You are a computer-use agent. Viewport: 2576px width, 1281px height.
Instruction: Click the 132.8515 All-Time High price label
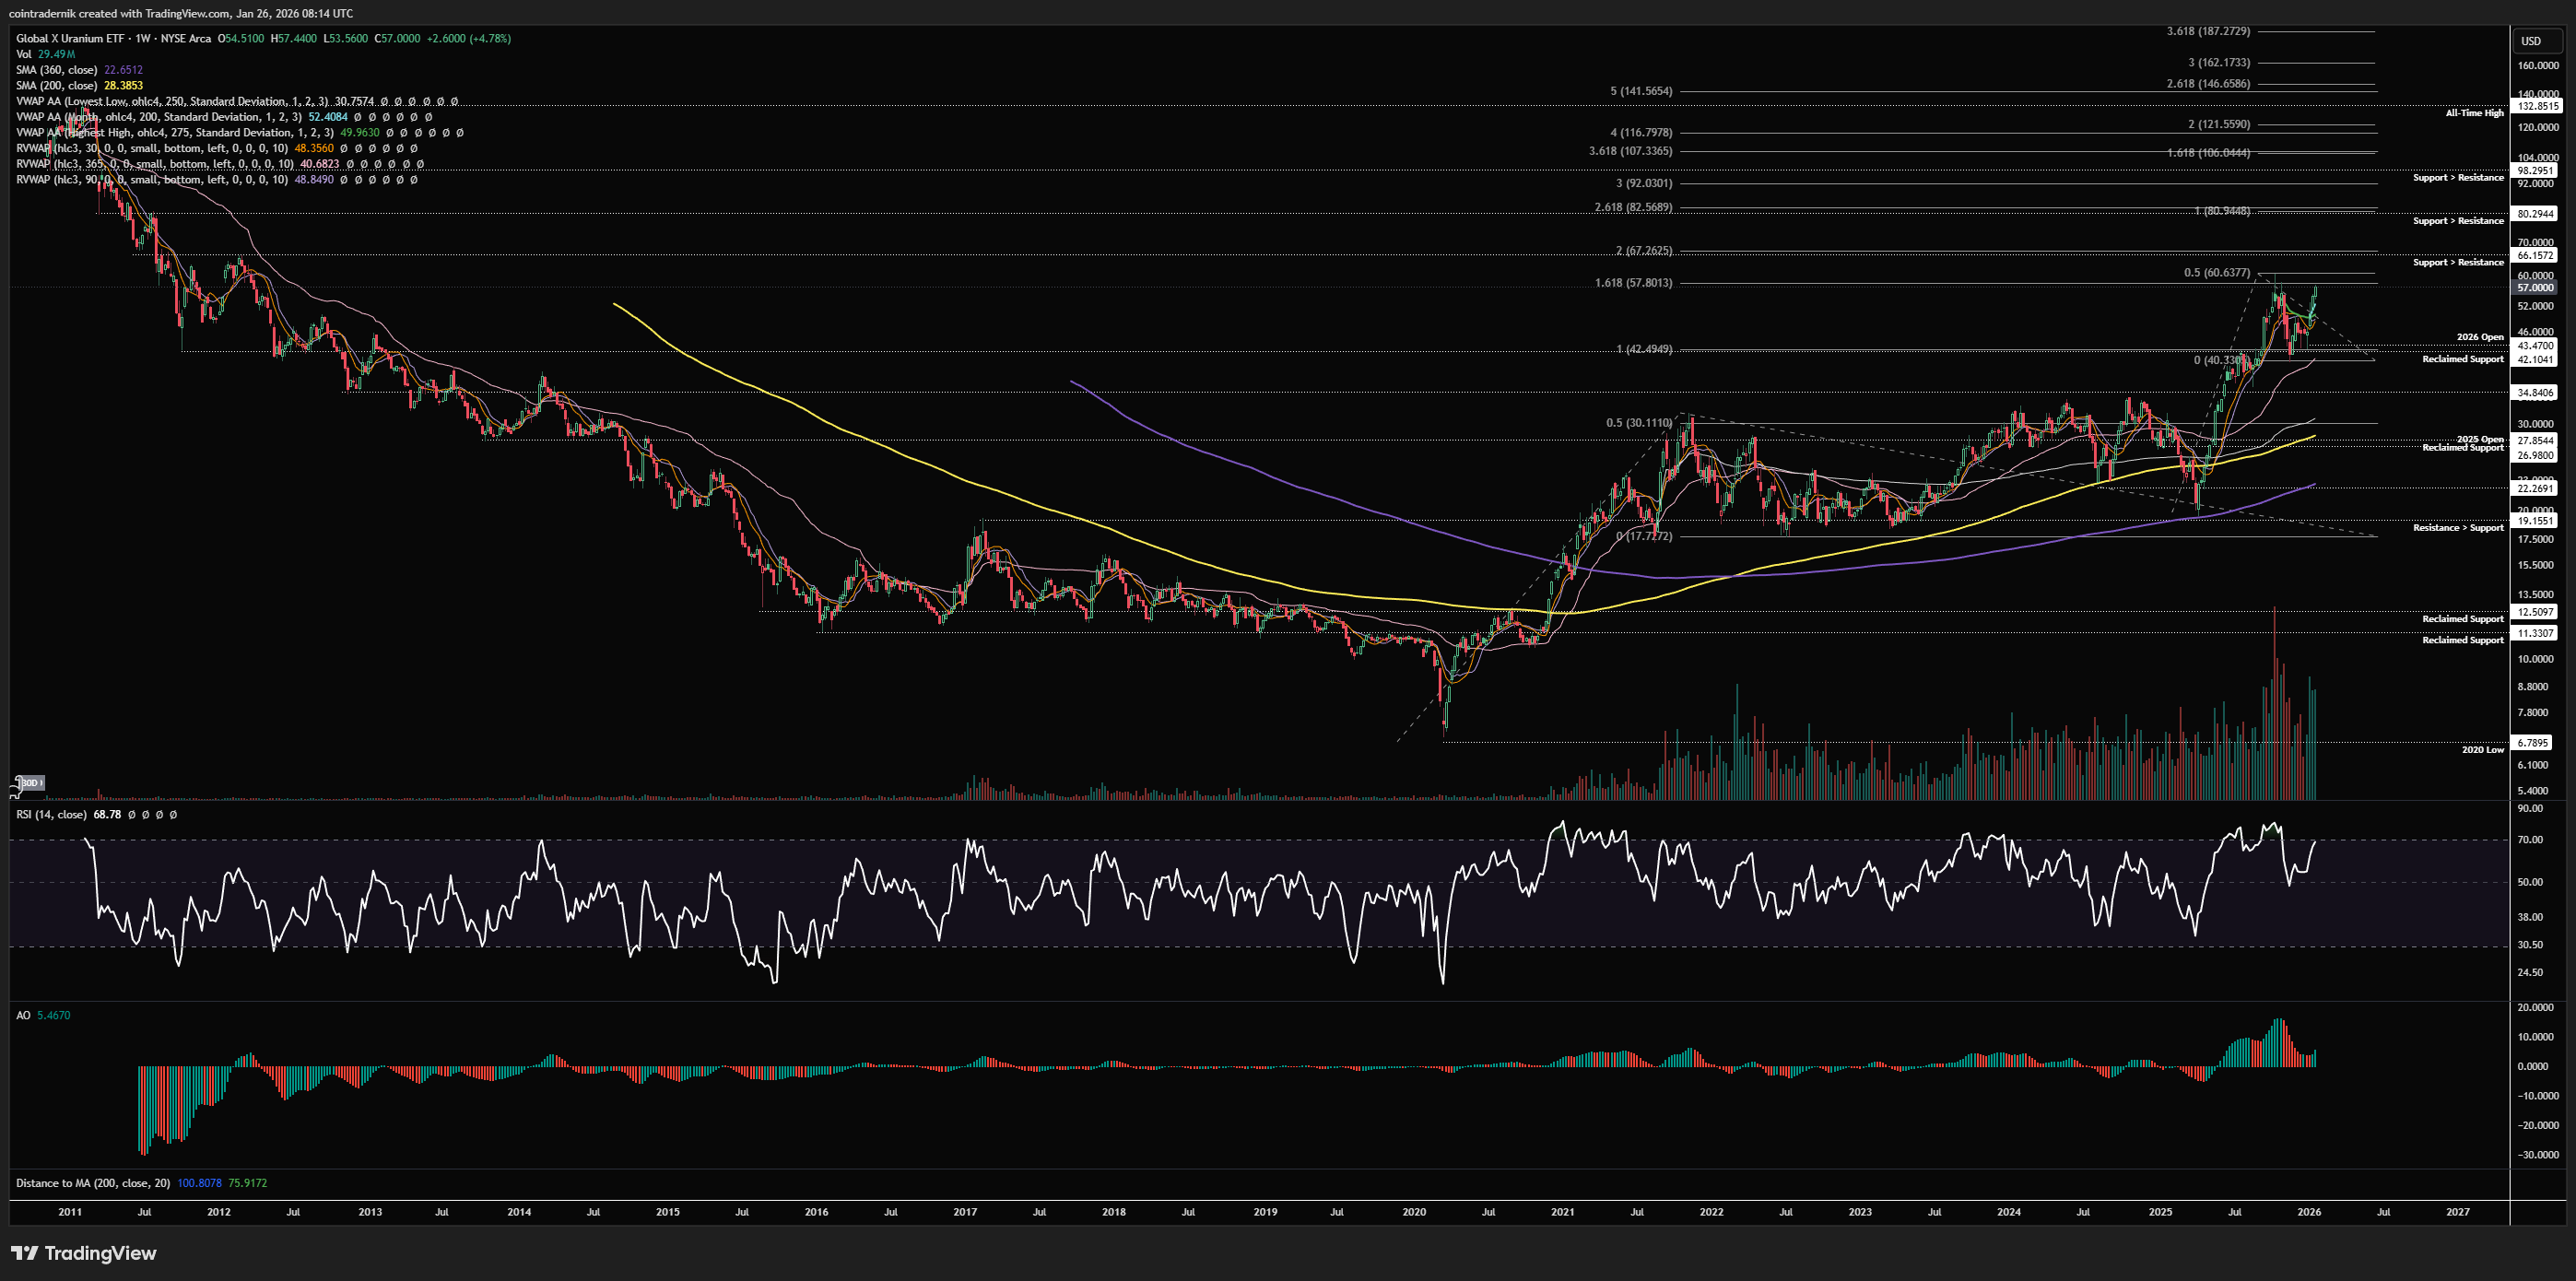coord(2537,106)
